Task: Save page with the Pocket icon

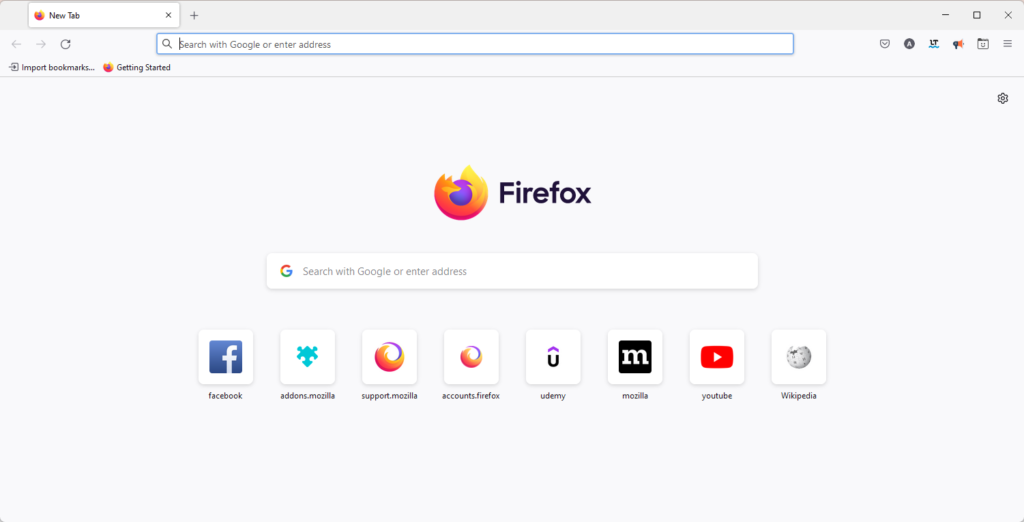Action: 885,44
